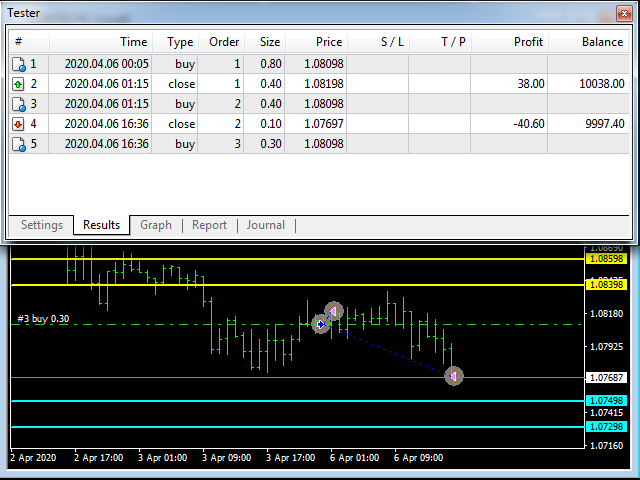Sort by the Time column header

(x=101, y=42)
